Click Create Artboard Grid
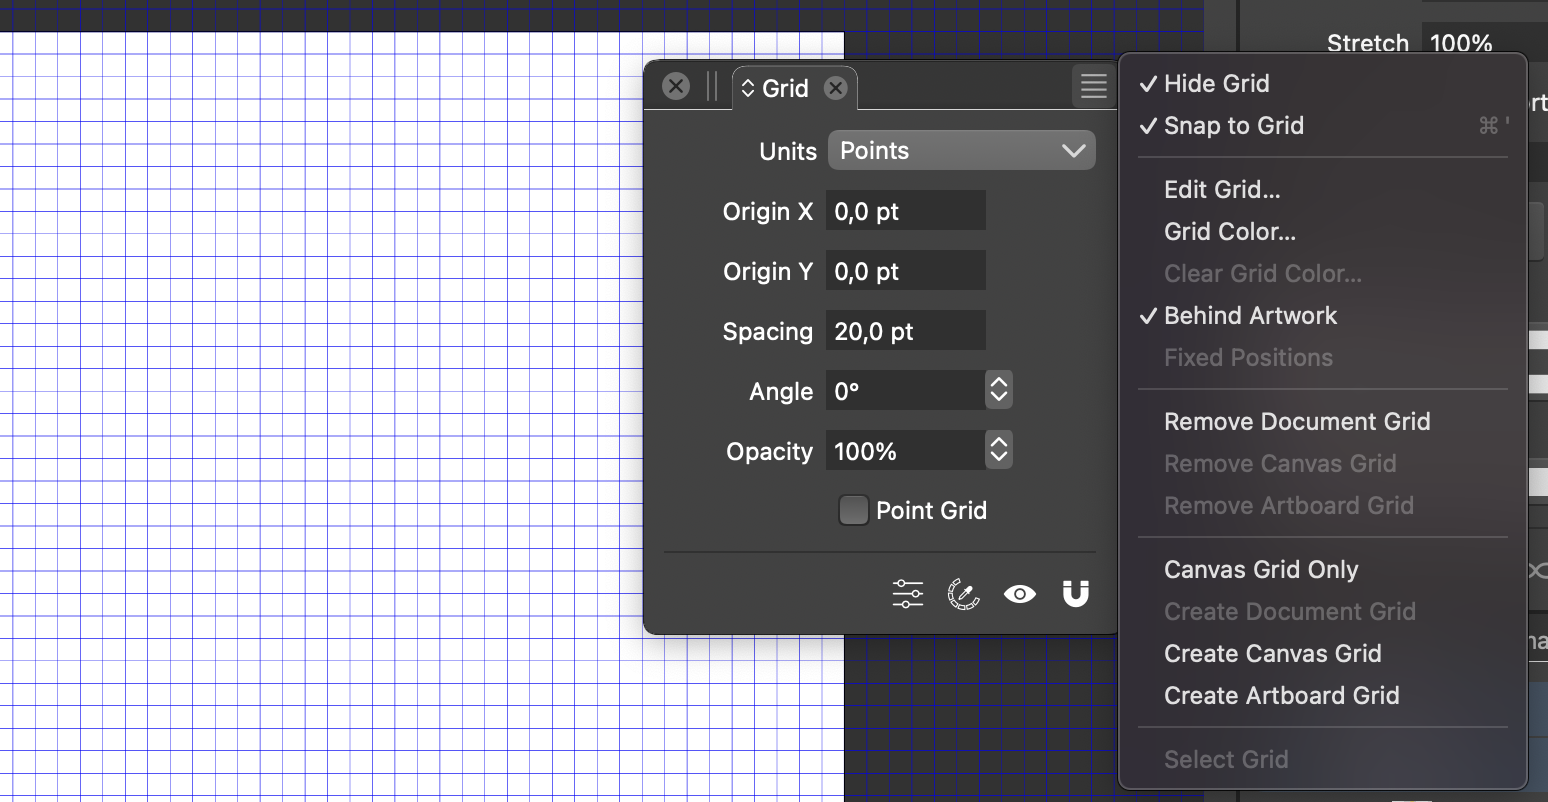Screen dimensions: 1548x802 tap(1281, 696)
